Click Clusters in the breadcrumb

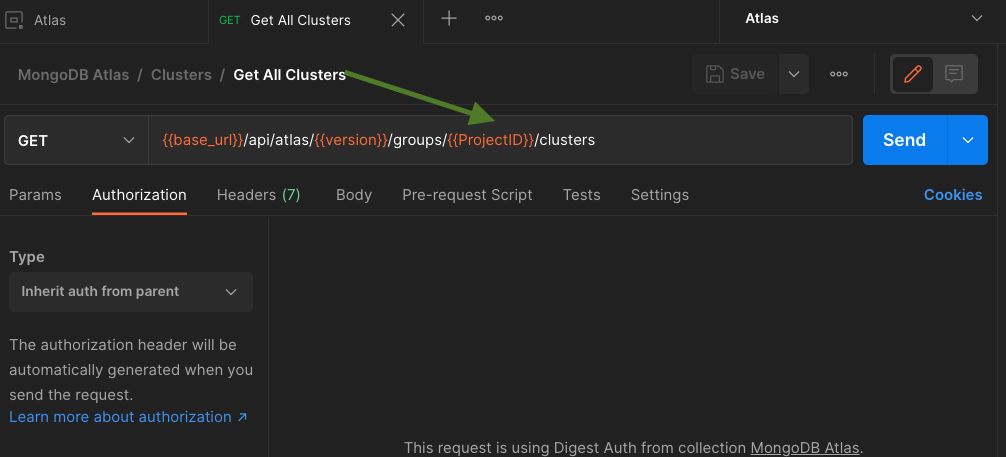coord(181,75)
